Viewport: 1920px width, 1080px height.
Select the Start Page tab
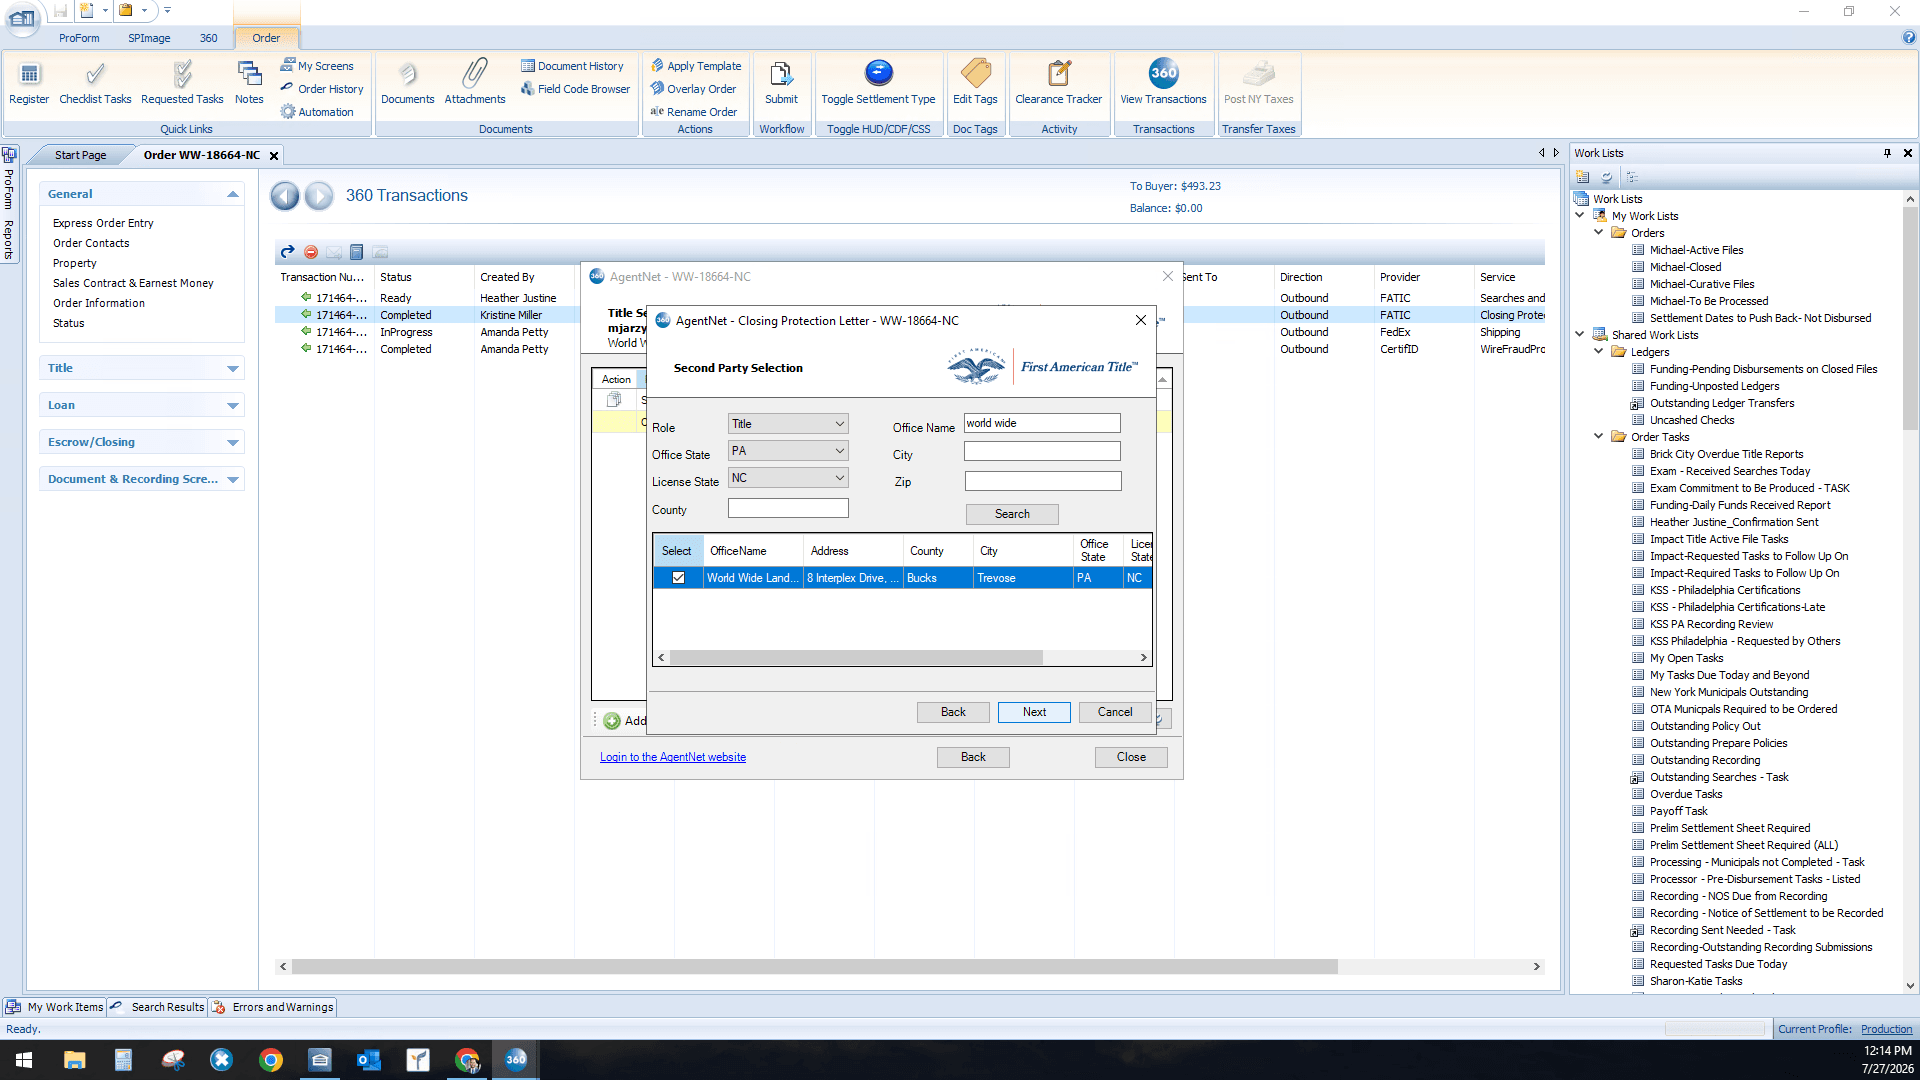pyautogui.click(x=80, y=155)
